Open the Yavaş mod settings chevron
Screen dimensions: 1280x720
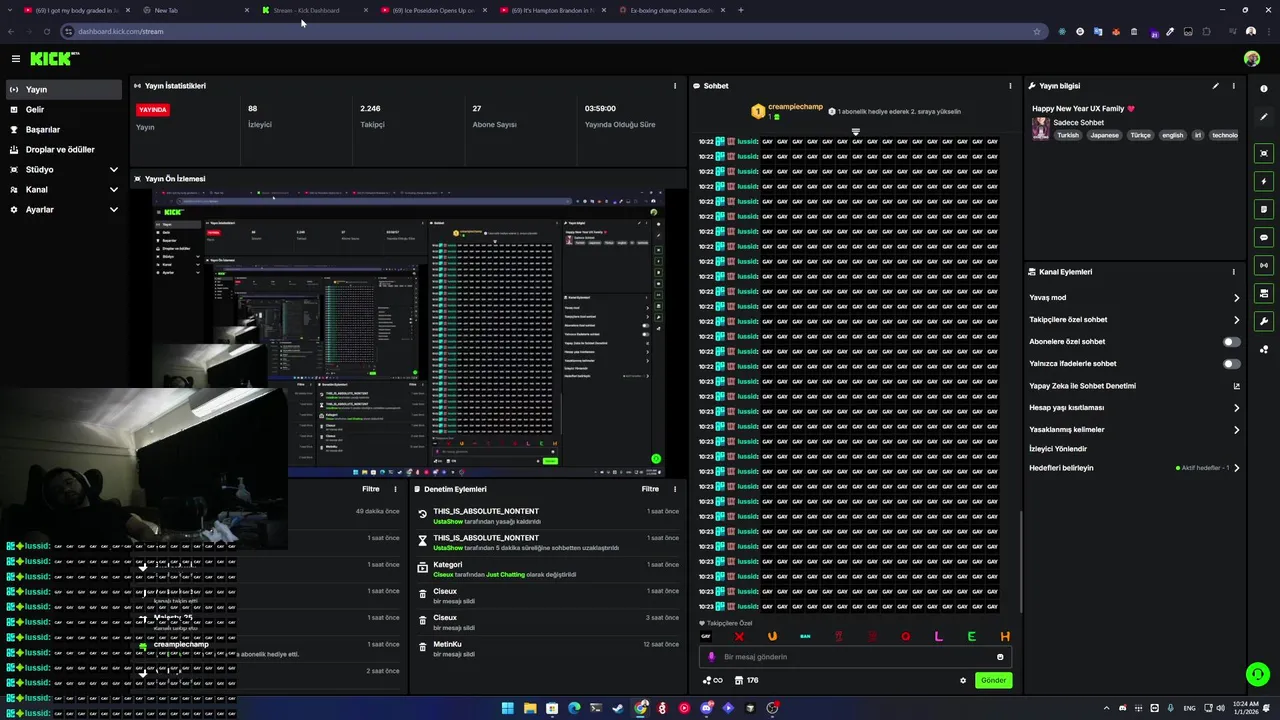click(1236, 298)
